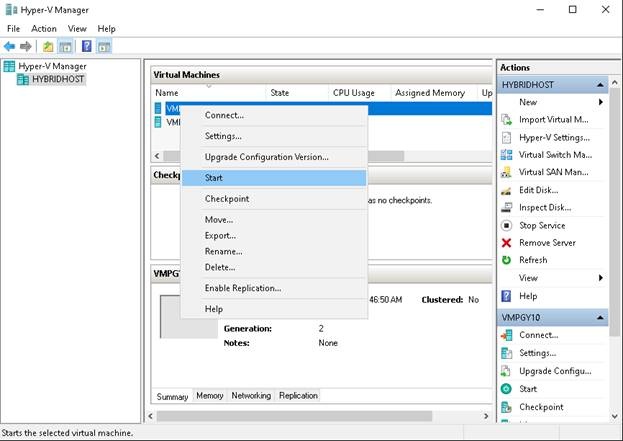The image size is (623, 441).
Task: Click the Virtual Switch Manager icon
Action: coord(506,155)
